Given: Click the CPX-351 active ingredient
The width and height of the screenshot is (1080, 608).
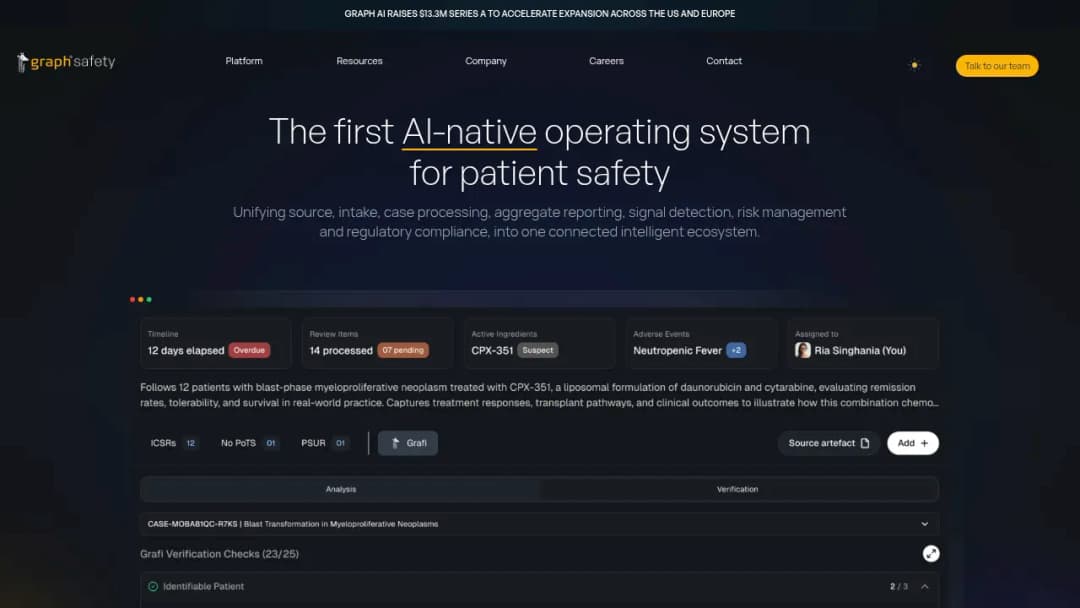Looking at the screenshot, I should (x=492, y=350).
